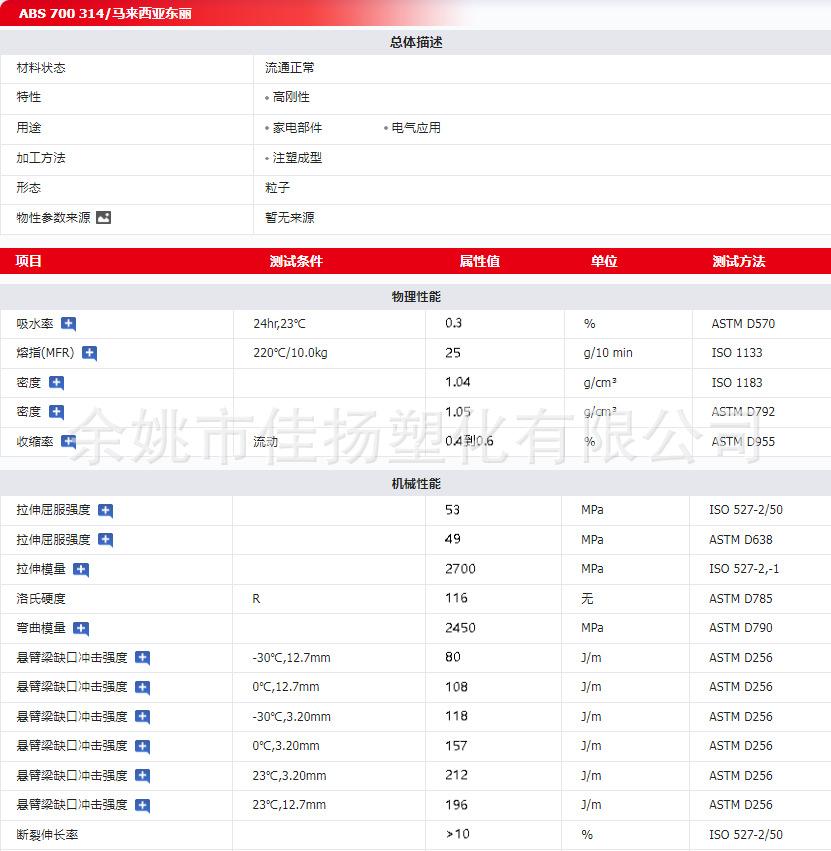Expand 悬臂梁缺口冲击强度 row at 0℃,3.20mm via plus icon
The height and width of the screenshot is (851, 831).
pos(142,747)
